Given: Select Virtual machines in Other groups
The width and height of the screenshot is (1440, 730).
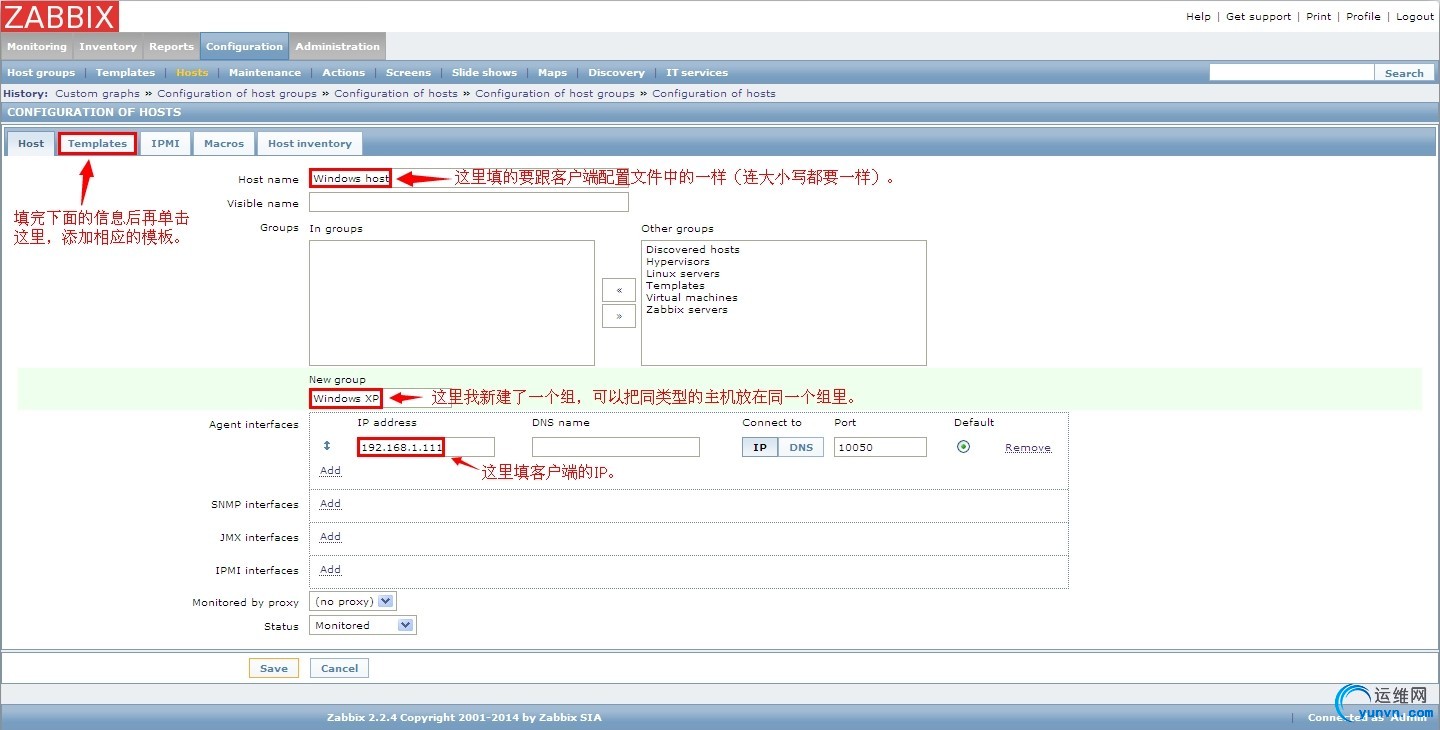Looking at the screenshot, I should [x=692, y=298].
